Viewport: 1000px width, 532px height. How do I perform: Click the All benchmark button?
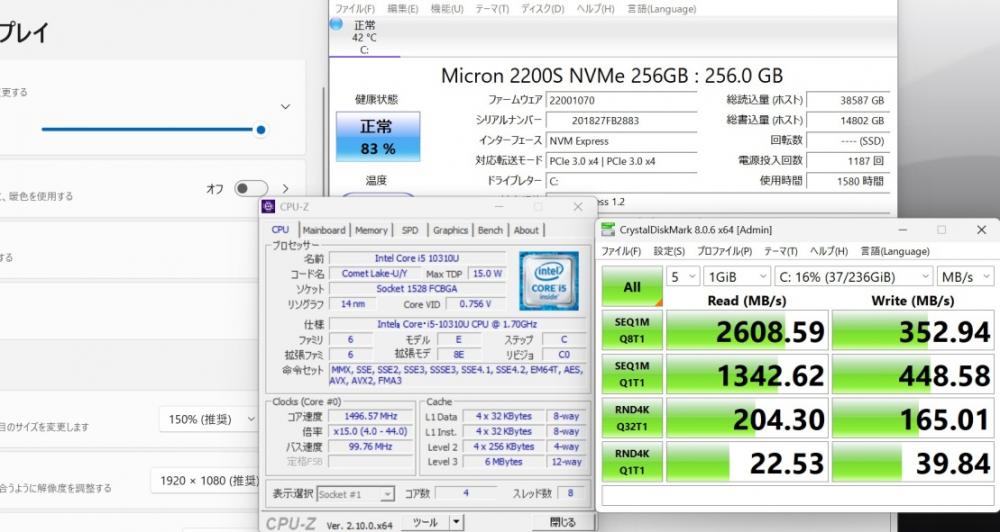(632, 286)
